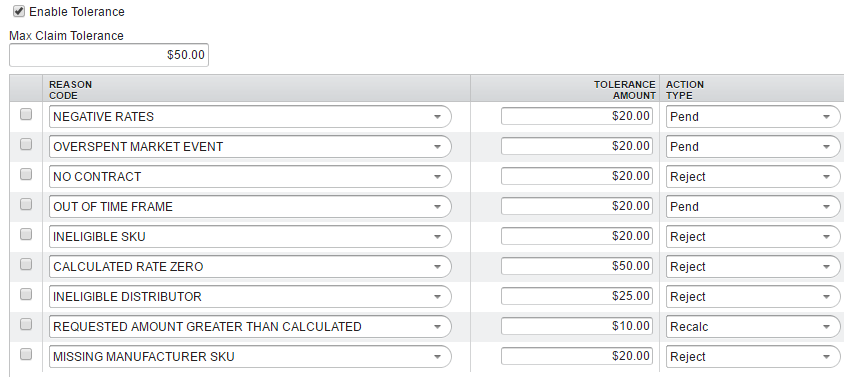844x377 pixels.
Task: Uncheck the Enable Tolerance checkbox
Action: (x=19, y=11)
